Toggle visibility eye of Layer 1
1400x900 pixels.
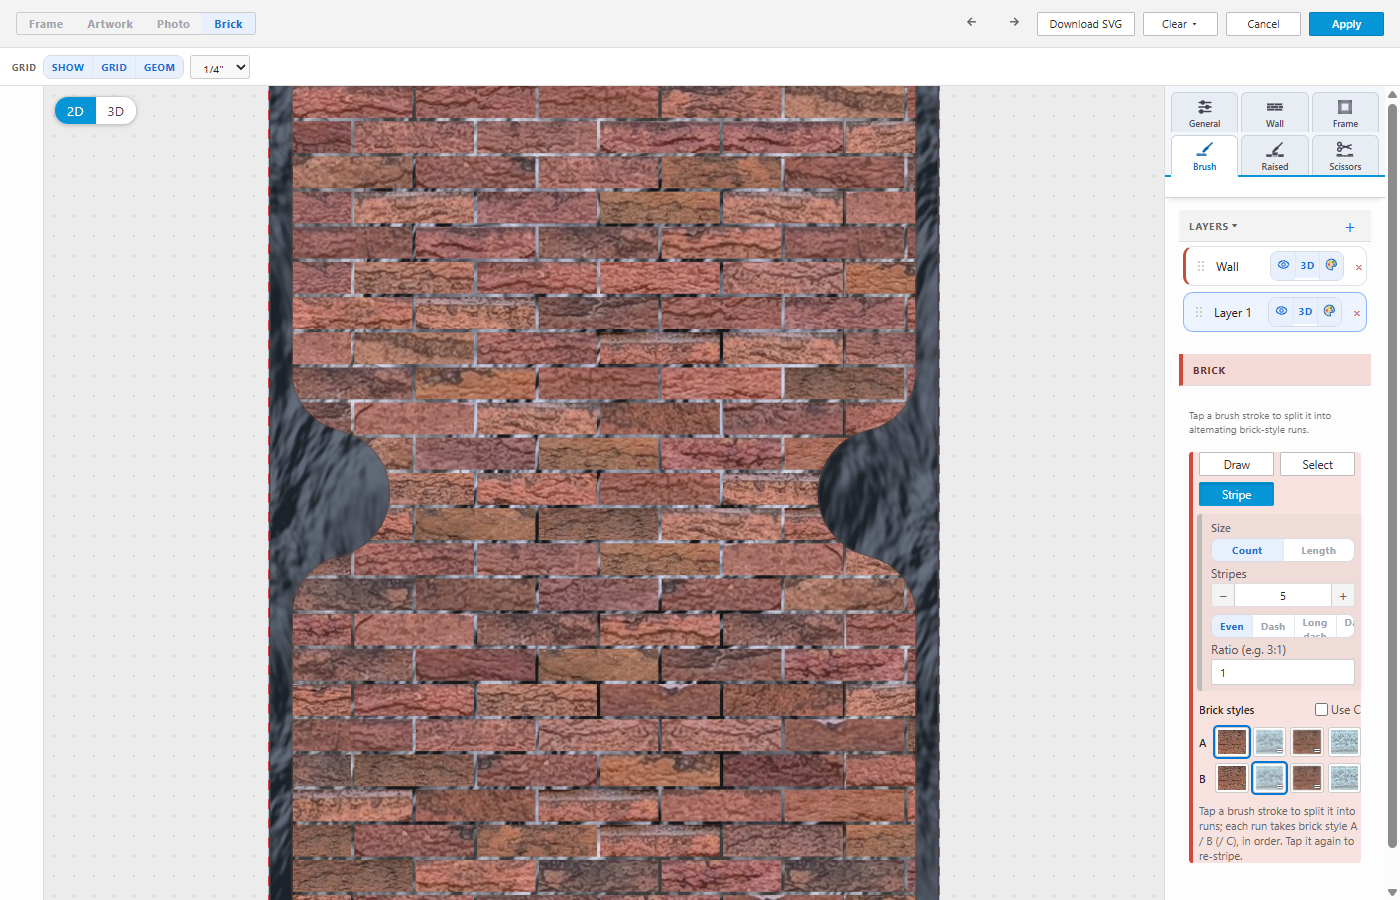tap(1281, 311)
